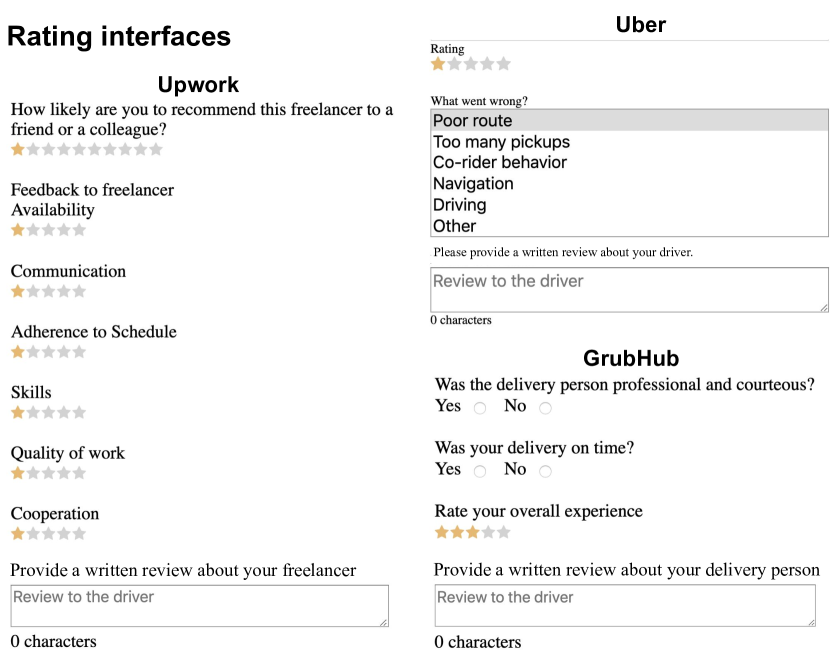The height and width of the screenshot is (656, 830).
Task: Select Yes for professional and courteous
Action: pyautogui.click(x=480, y=408)
